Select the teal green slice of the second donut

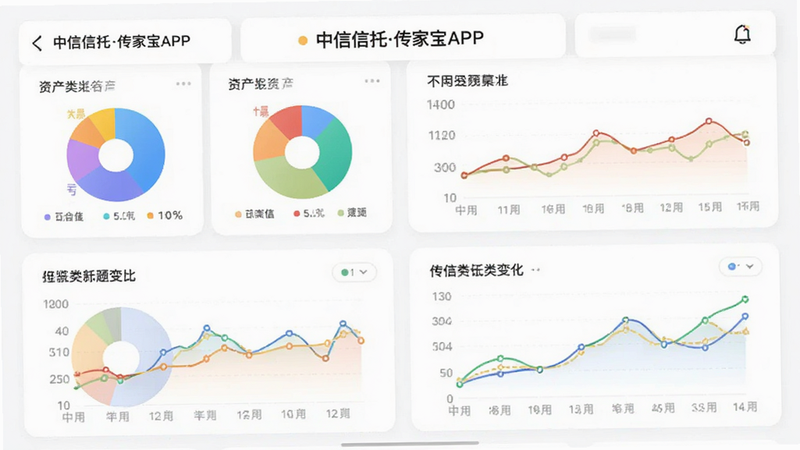tap(334, 153)
